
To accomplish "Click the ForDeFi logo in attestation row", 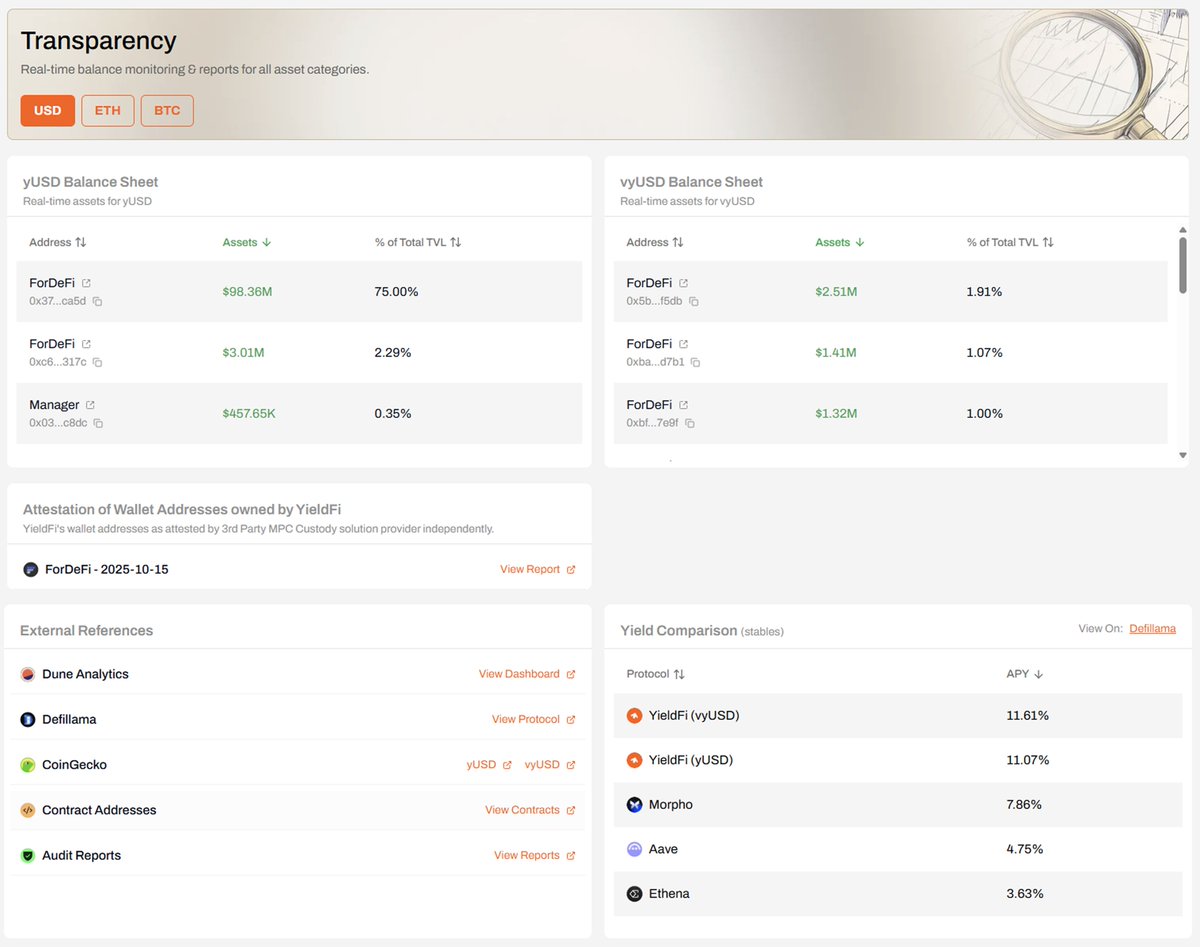I will [31, 569].
